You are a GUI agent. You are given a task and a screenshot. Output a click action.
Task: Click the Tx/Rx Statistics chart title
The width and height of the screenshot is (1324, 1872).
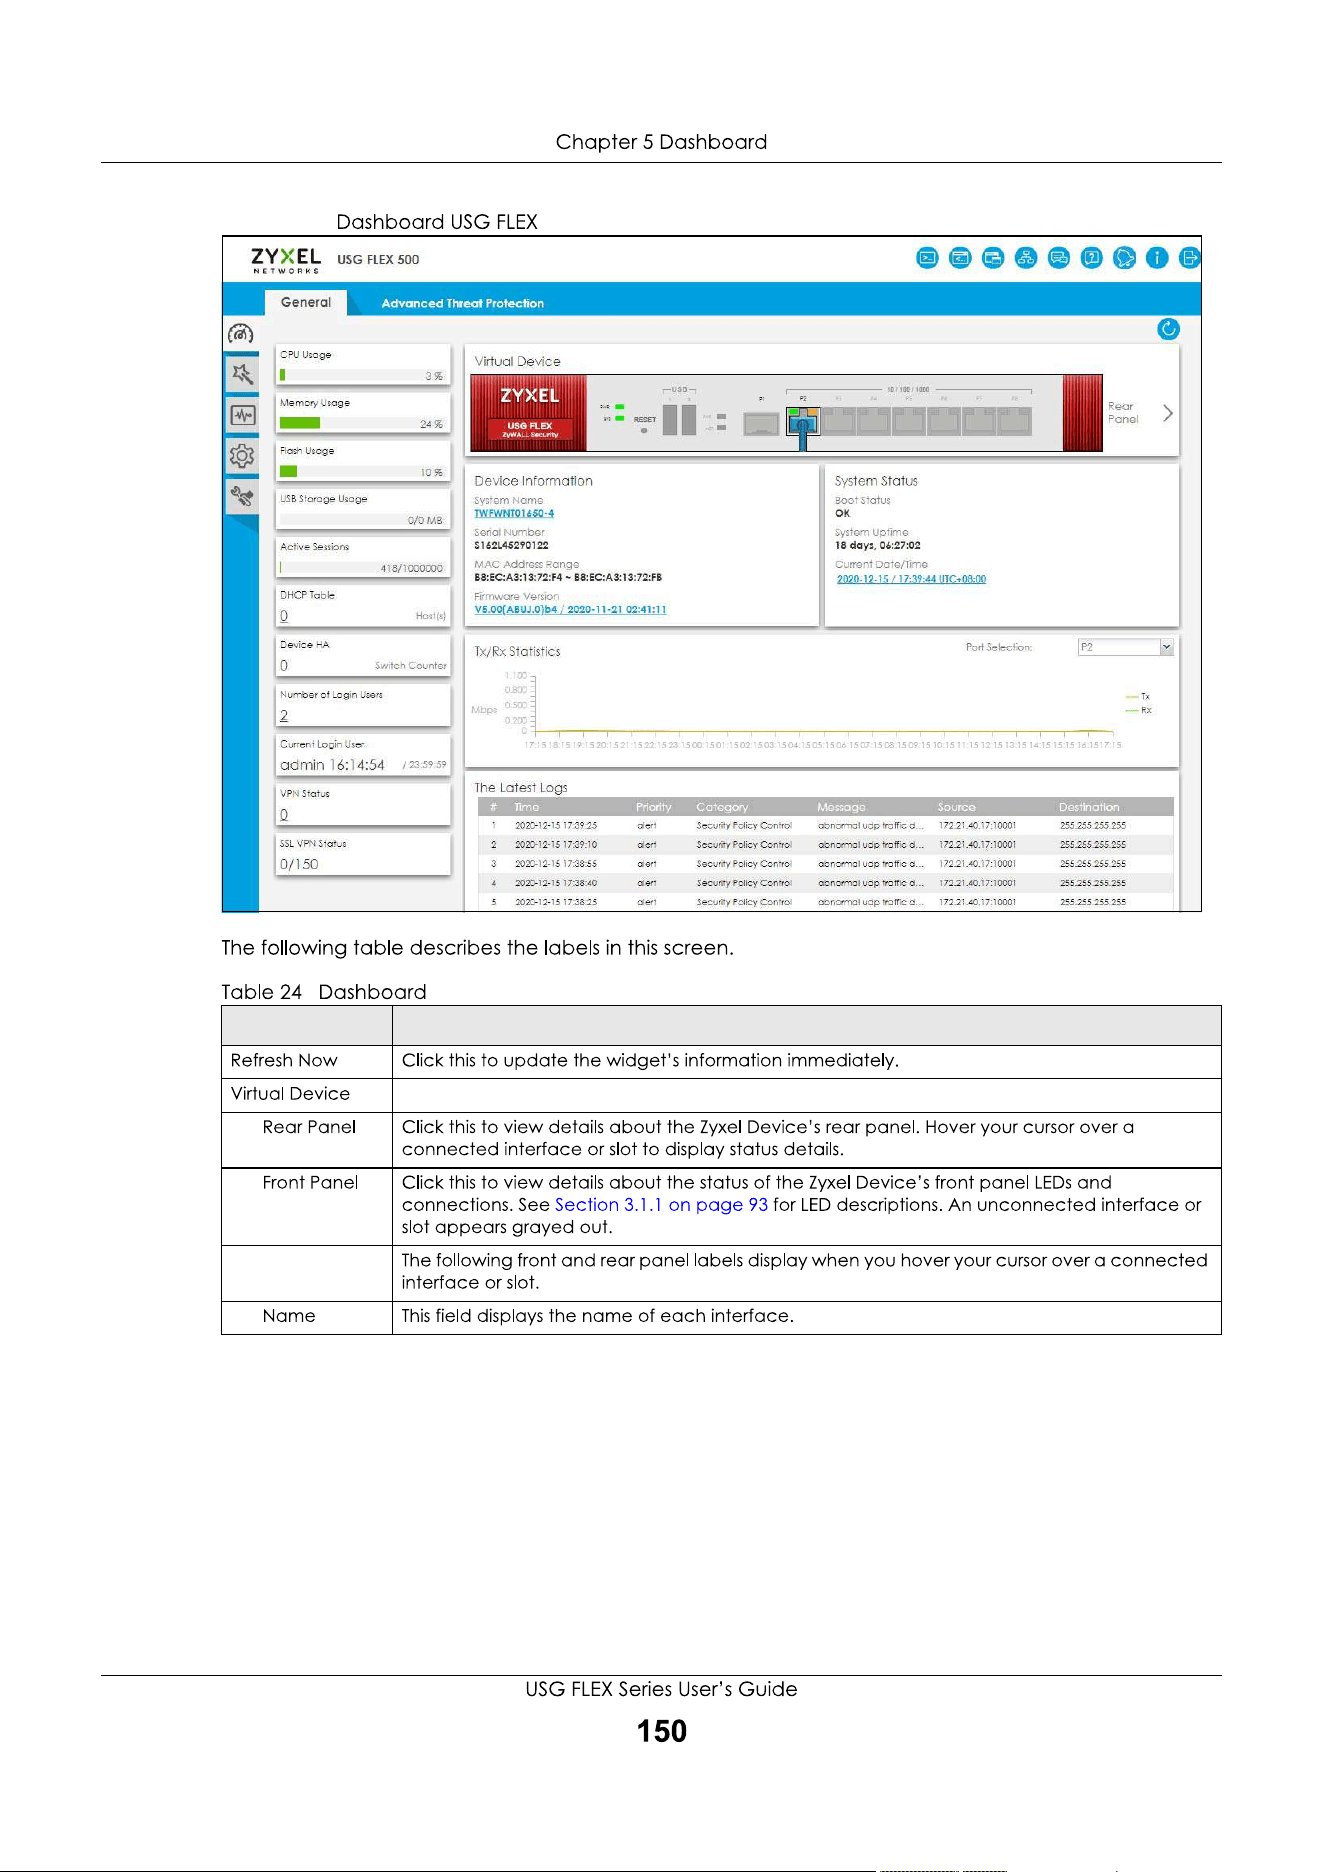pyautogui.click(x=517, y=651)
